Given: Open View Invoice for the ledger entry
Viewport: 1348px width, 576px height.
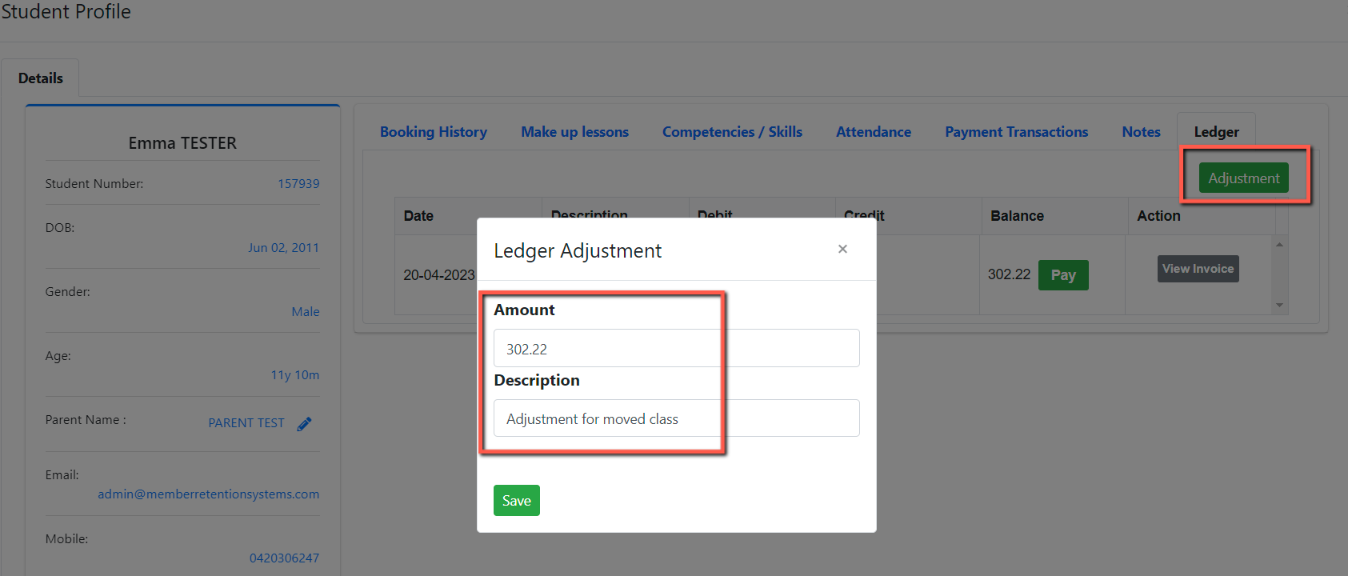Looking at the screenshot, I should (x=1198, y=268).
